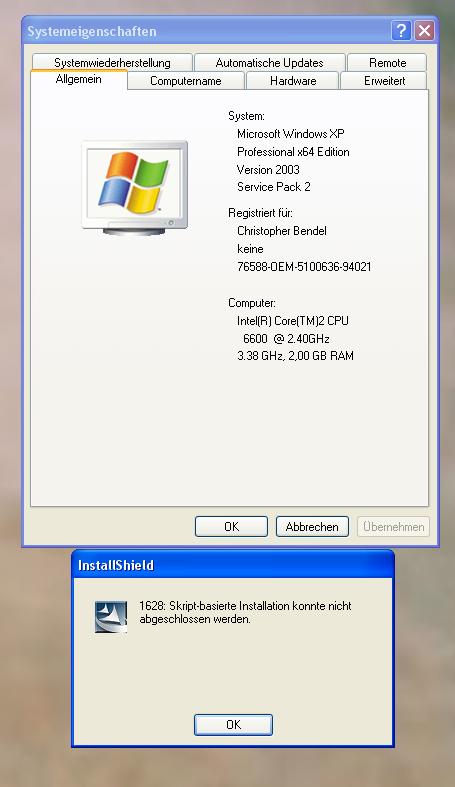Open the Systemwiederherstellung tab
This screenshot has width=455, height=787.
[112, 62]
